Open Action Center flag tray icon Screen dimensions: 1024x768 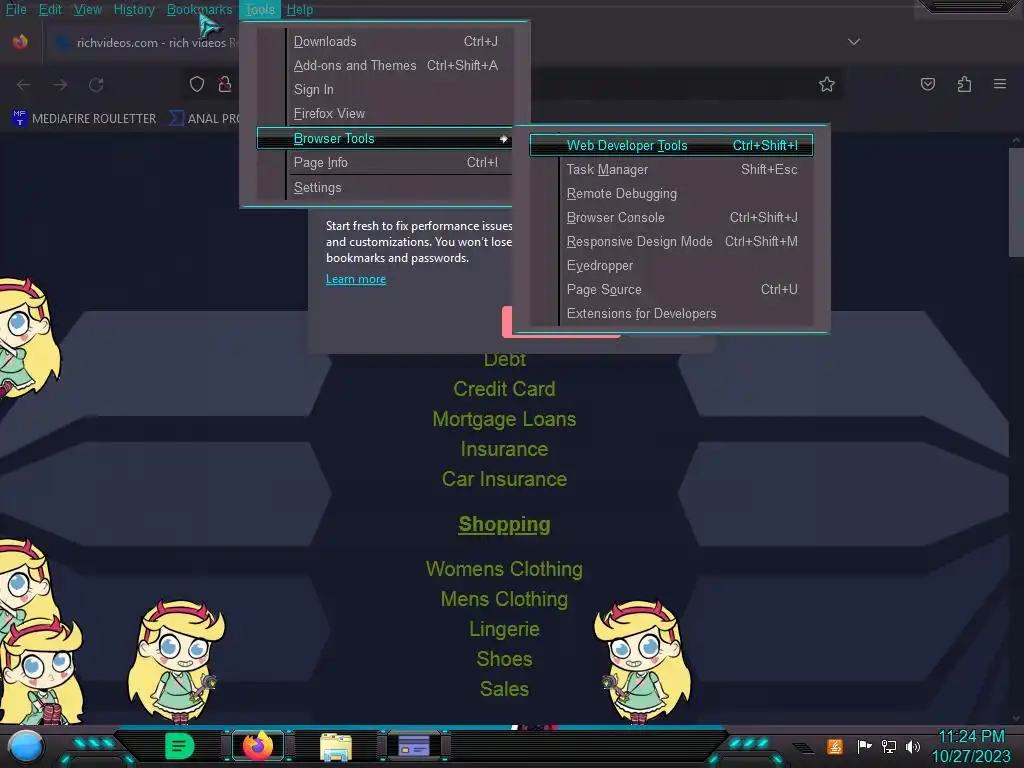[x=865, y=746]
